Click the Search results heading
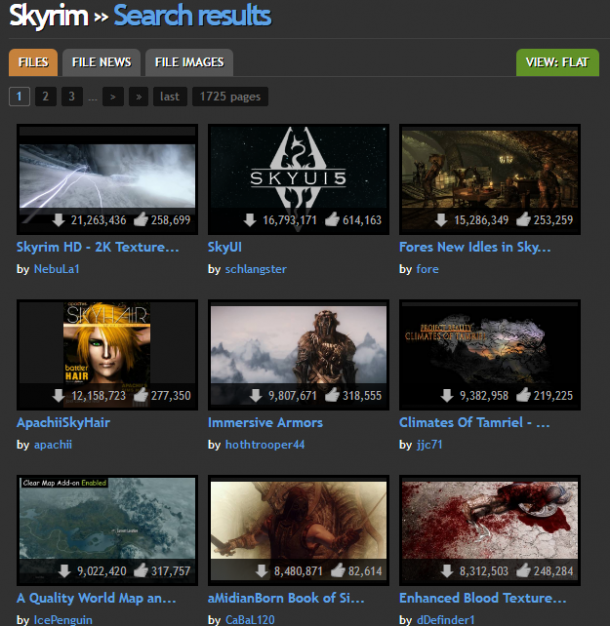Image resolution: width=610 pixels, height=626 pixels. point(192,16)
